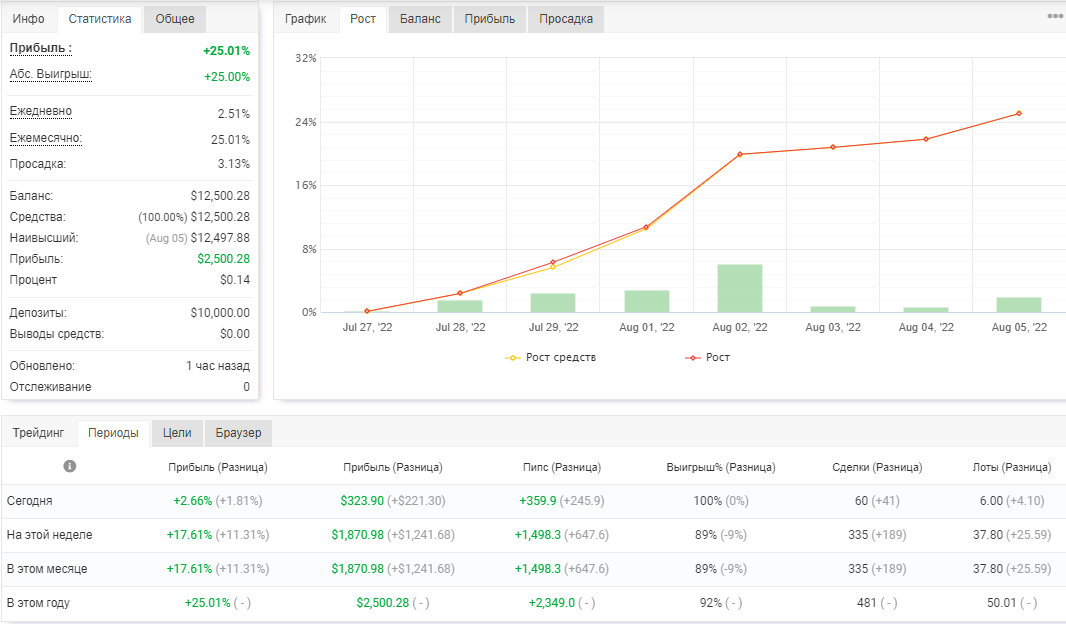Viewport: 1066px width, 624px height.
Task: Click the Обновлено 1 час назад value
Action: pyautogui.click(x=218, y=366)
